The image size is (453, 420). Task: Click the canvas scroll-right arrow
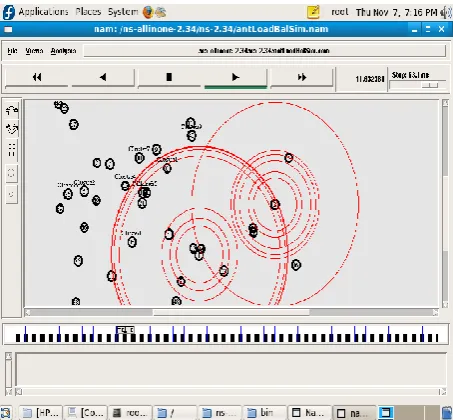435,312
